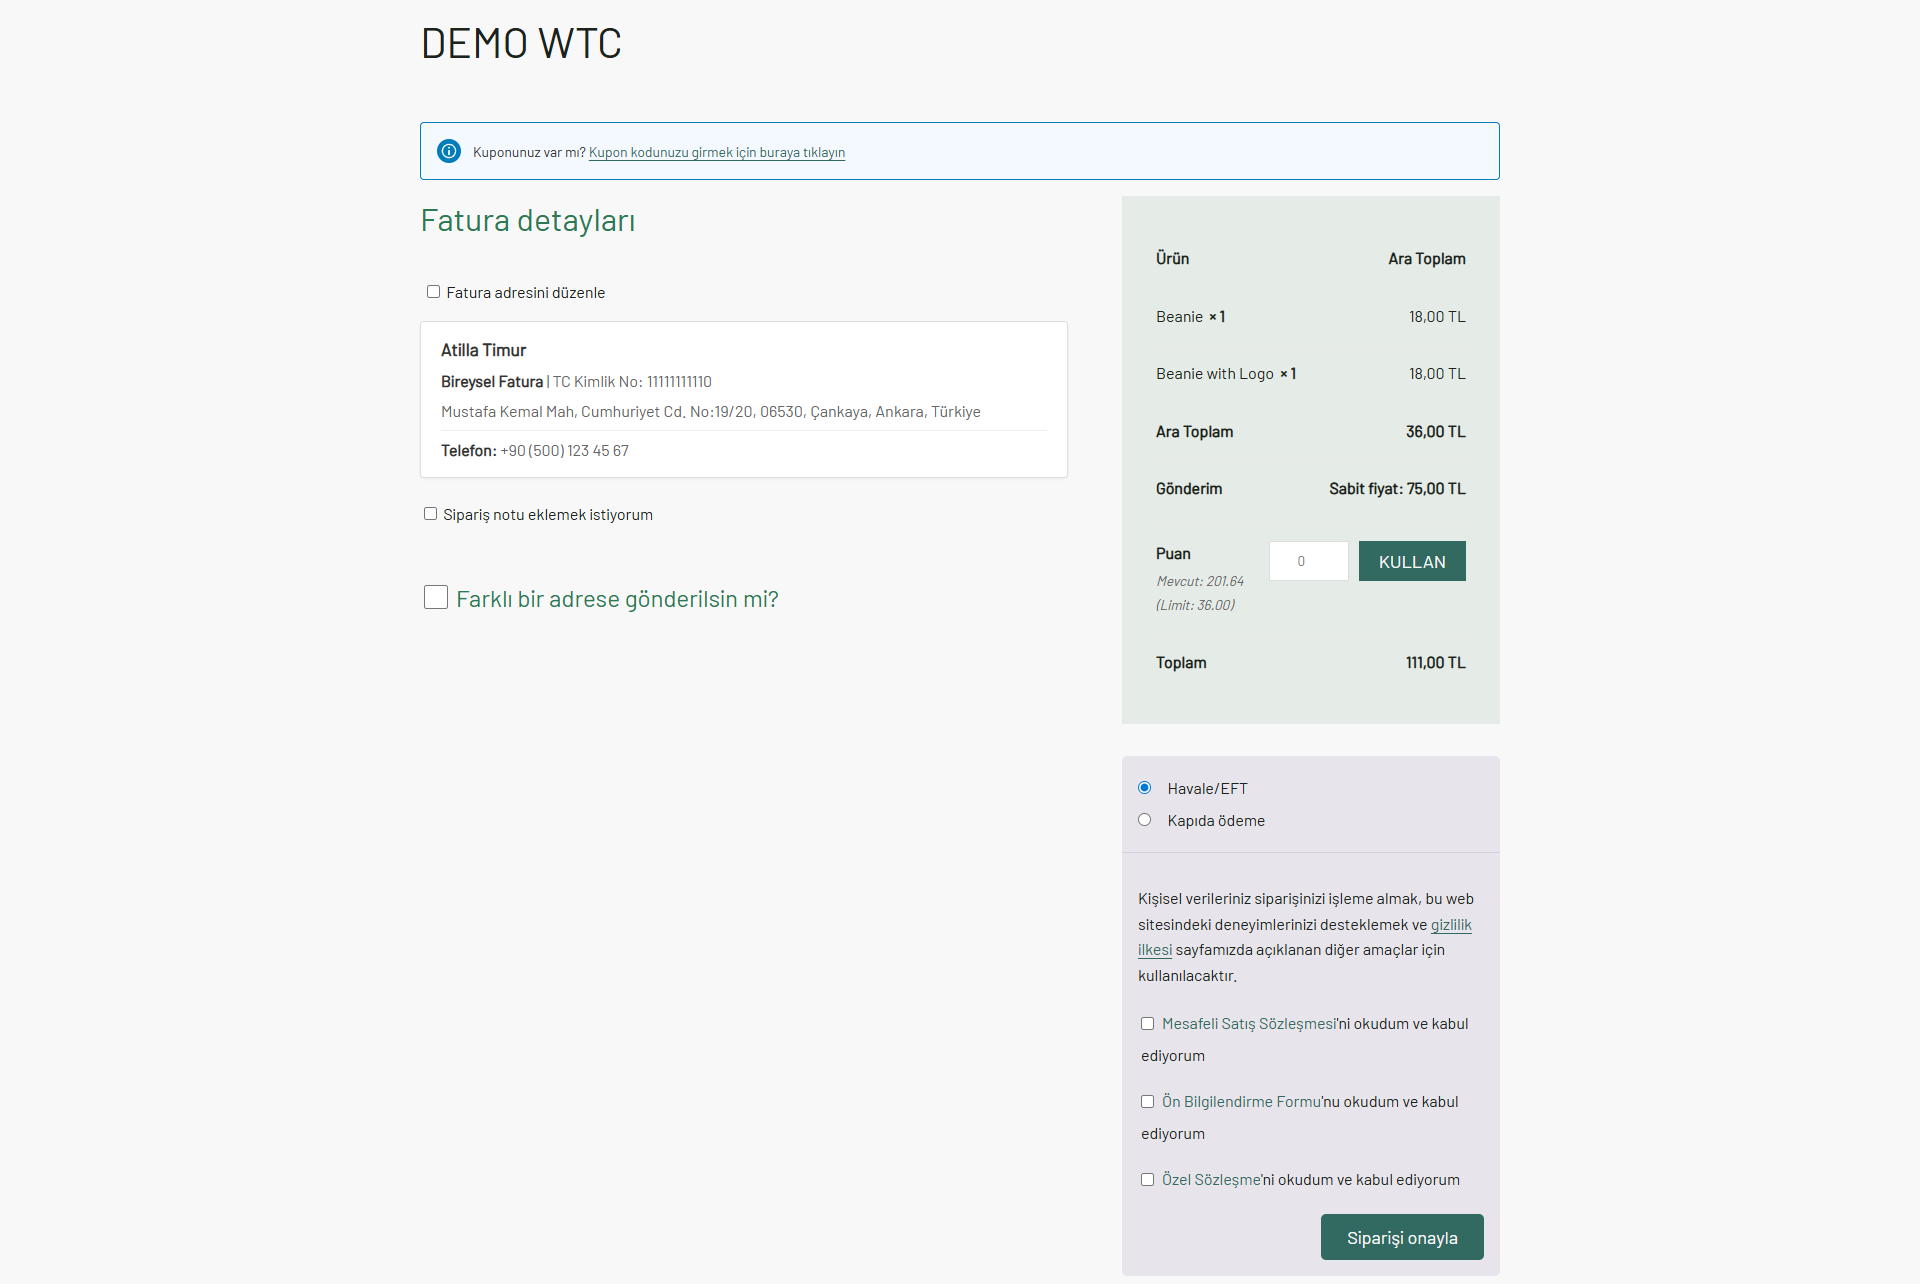Click Siparişi onayla button
Screen dimensions: 1920x1284
coord(1401,1237)
